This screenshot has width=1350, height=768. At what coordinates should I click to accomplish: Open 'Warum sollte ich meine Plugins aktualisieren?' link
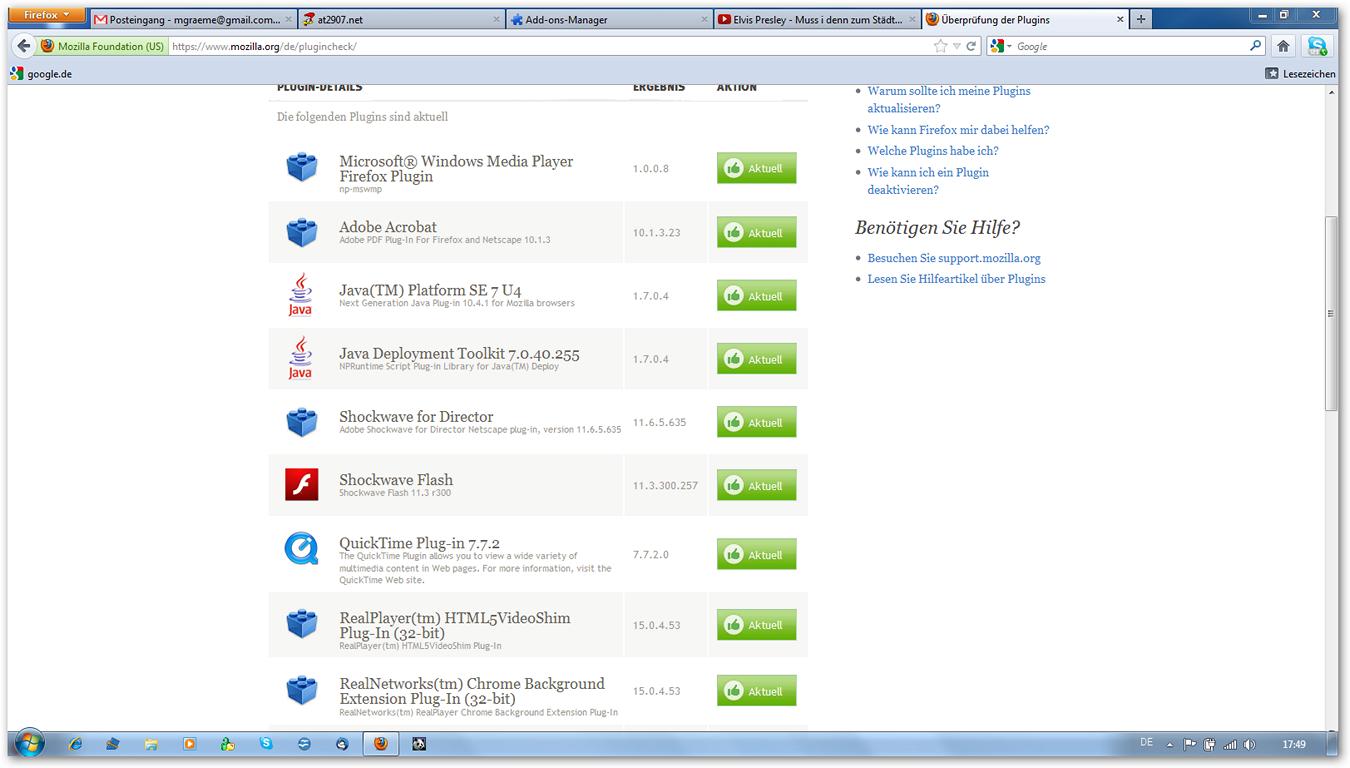click(x=949, y=99)
